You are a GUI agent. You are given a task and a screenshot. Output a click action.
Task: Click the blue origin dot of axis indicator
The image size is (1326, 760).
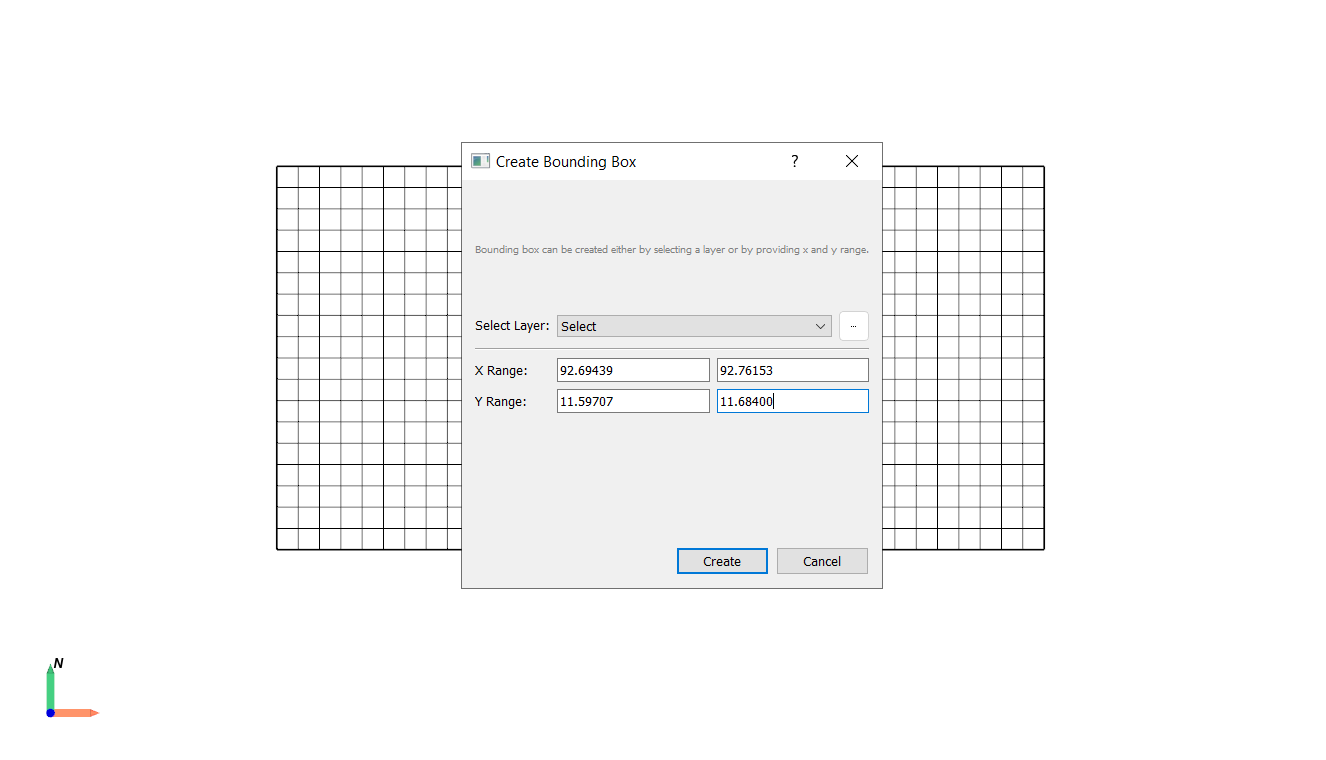coord(50,713)
